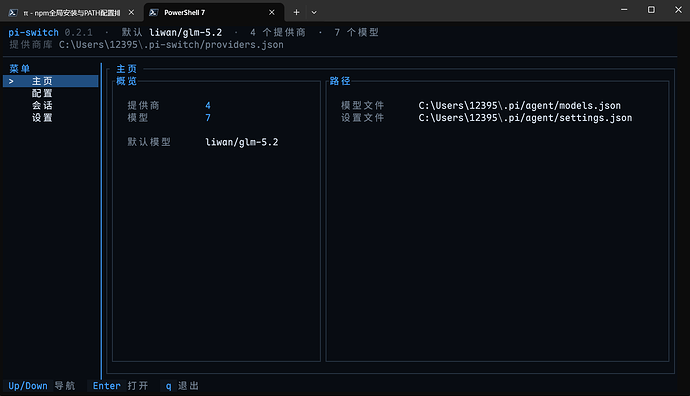Image resolution: width=690 pixels, height=396 pixels.
Task: Click version number 0.2.1
Action: (79, 33)
